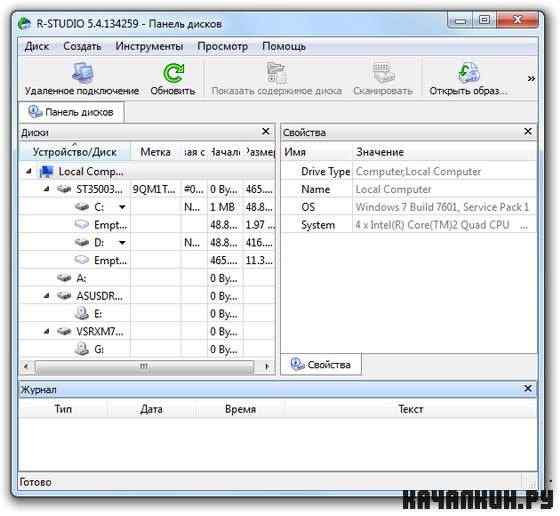Collapse the ASUSDR drive node
Screen dimensions: 560x516
tap(46, 296)
